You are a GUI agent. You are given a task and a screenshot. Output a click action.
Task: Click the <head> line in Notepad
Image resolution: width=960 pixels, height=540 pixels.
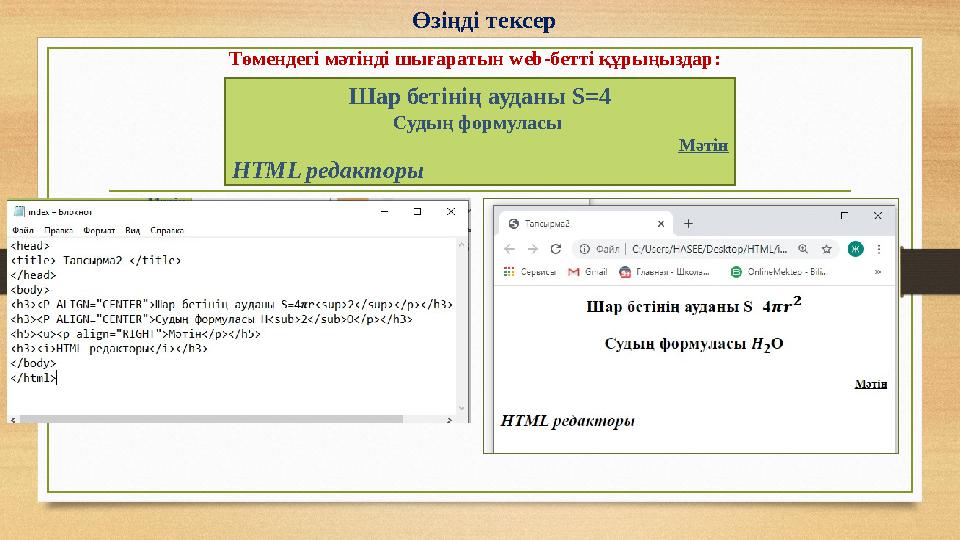point(30,246)
